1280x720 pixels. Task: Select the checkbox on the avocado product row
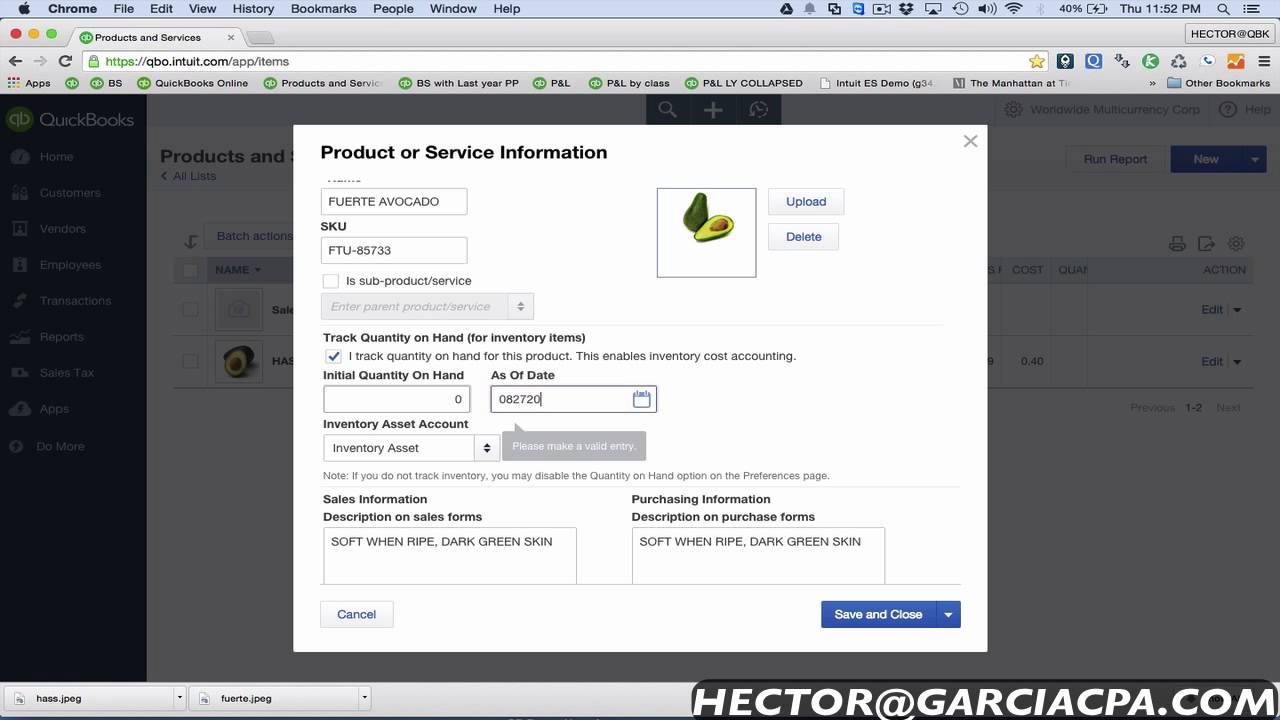[x=190, y=361]
